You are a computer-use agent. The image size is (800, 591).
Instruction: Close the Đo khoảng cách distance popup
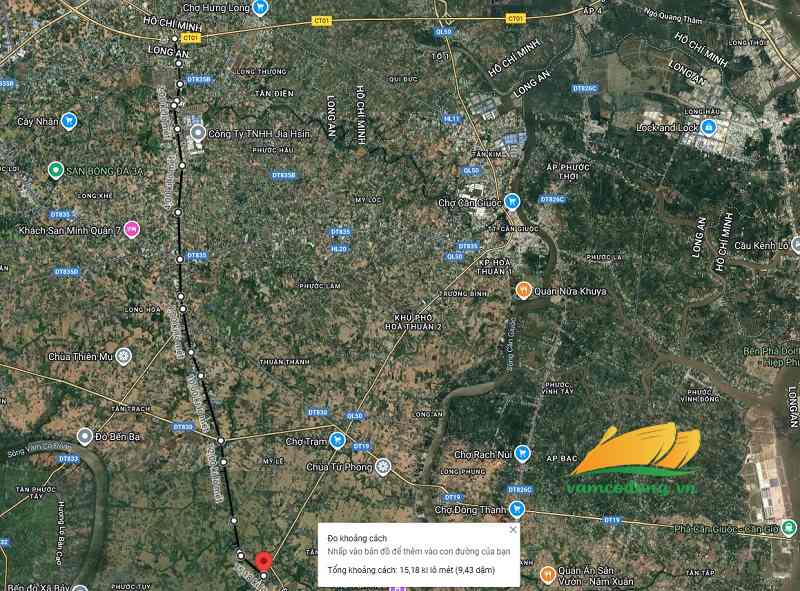coord(513,530)
